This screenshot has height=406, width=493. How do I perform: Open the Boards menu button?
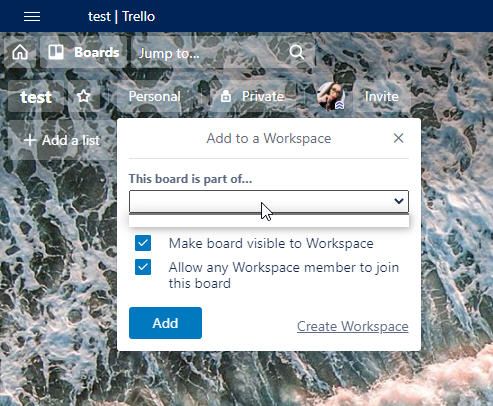coord(83,52)
